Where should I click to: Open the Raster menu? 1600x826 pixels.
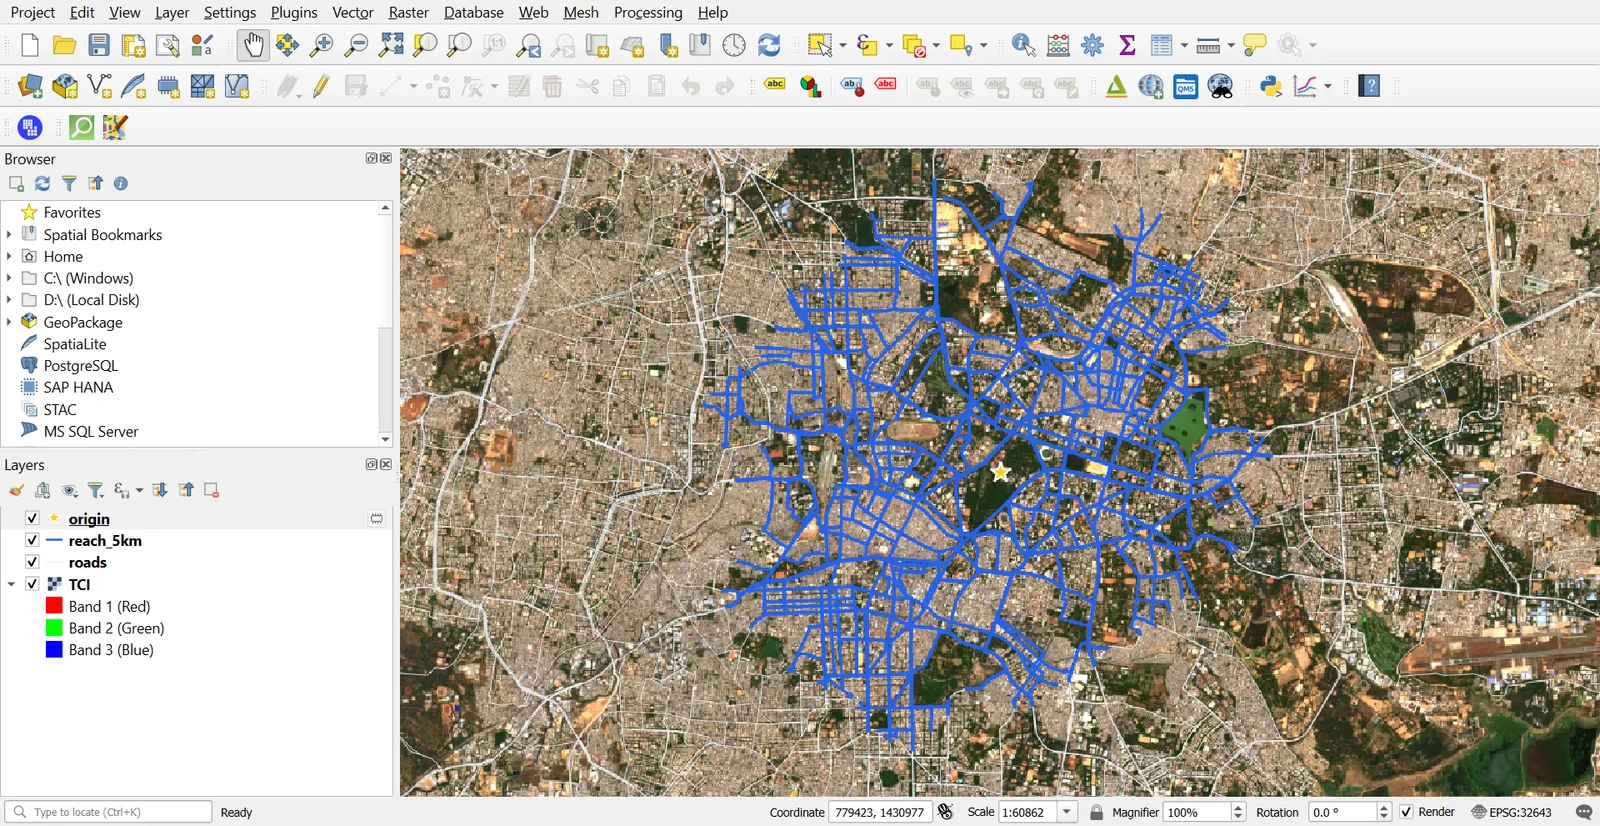click(408, 12)
